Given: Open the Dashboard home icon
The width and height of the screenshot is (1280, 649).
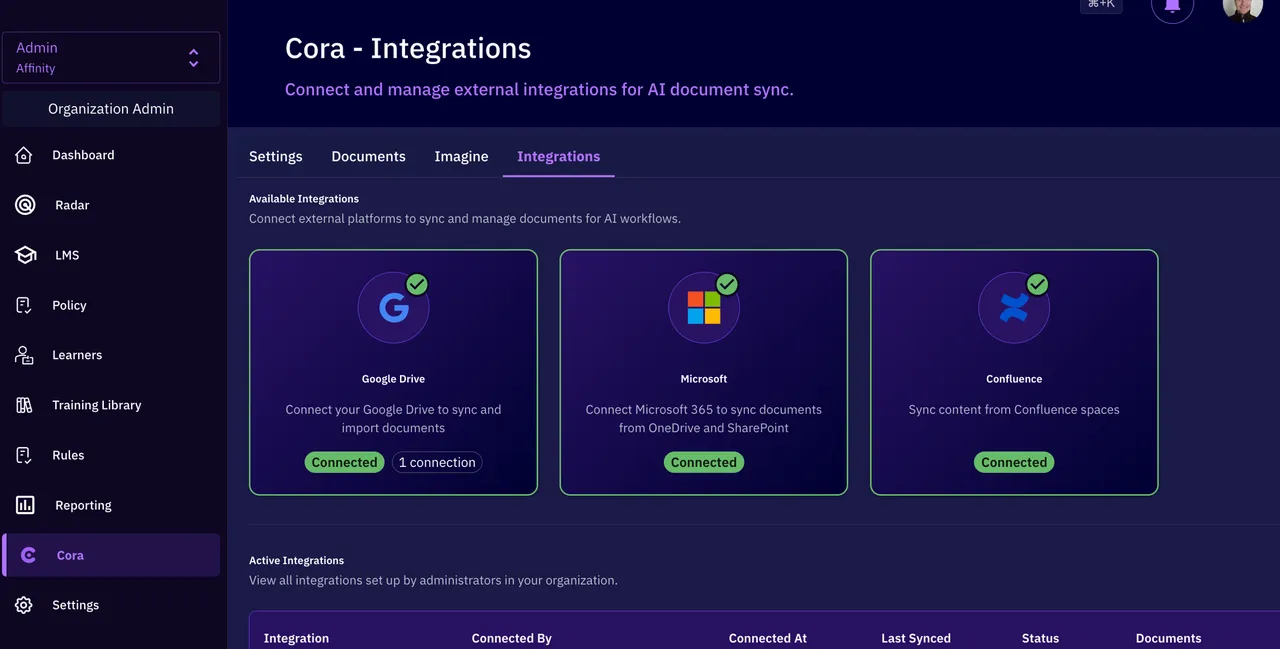Looking at the screenshot, I should [24, 155].
